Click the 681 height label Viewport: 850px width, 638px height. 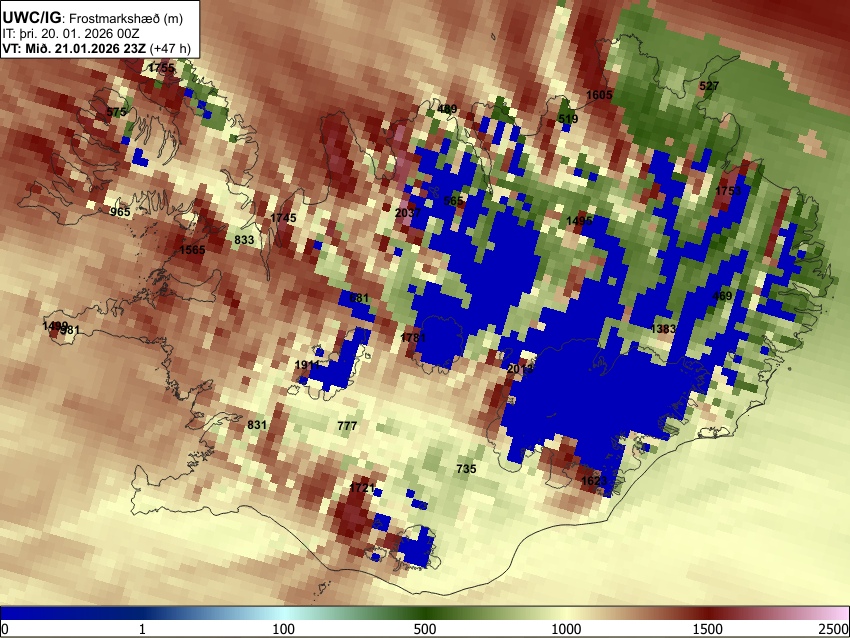(359, 298)
